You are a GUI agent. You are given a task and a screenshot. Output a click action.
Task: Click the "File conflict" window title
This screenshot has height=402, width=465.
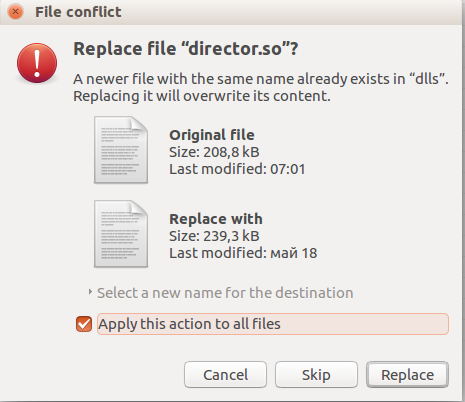pyautogui.click(x=78, y=12)
